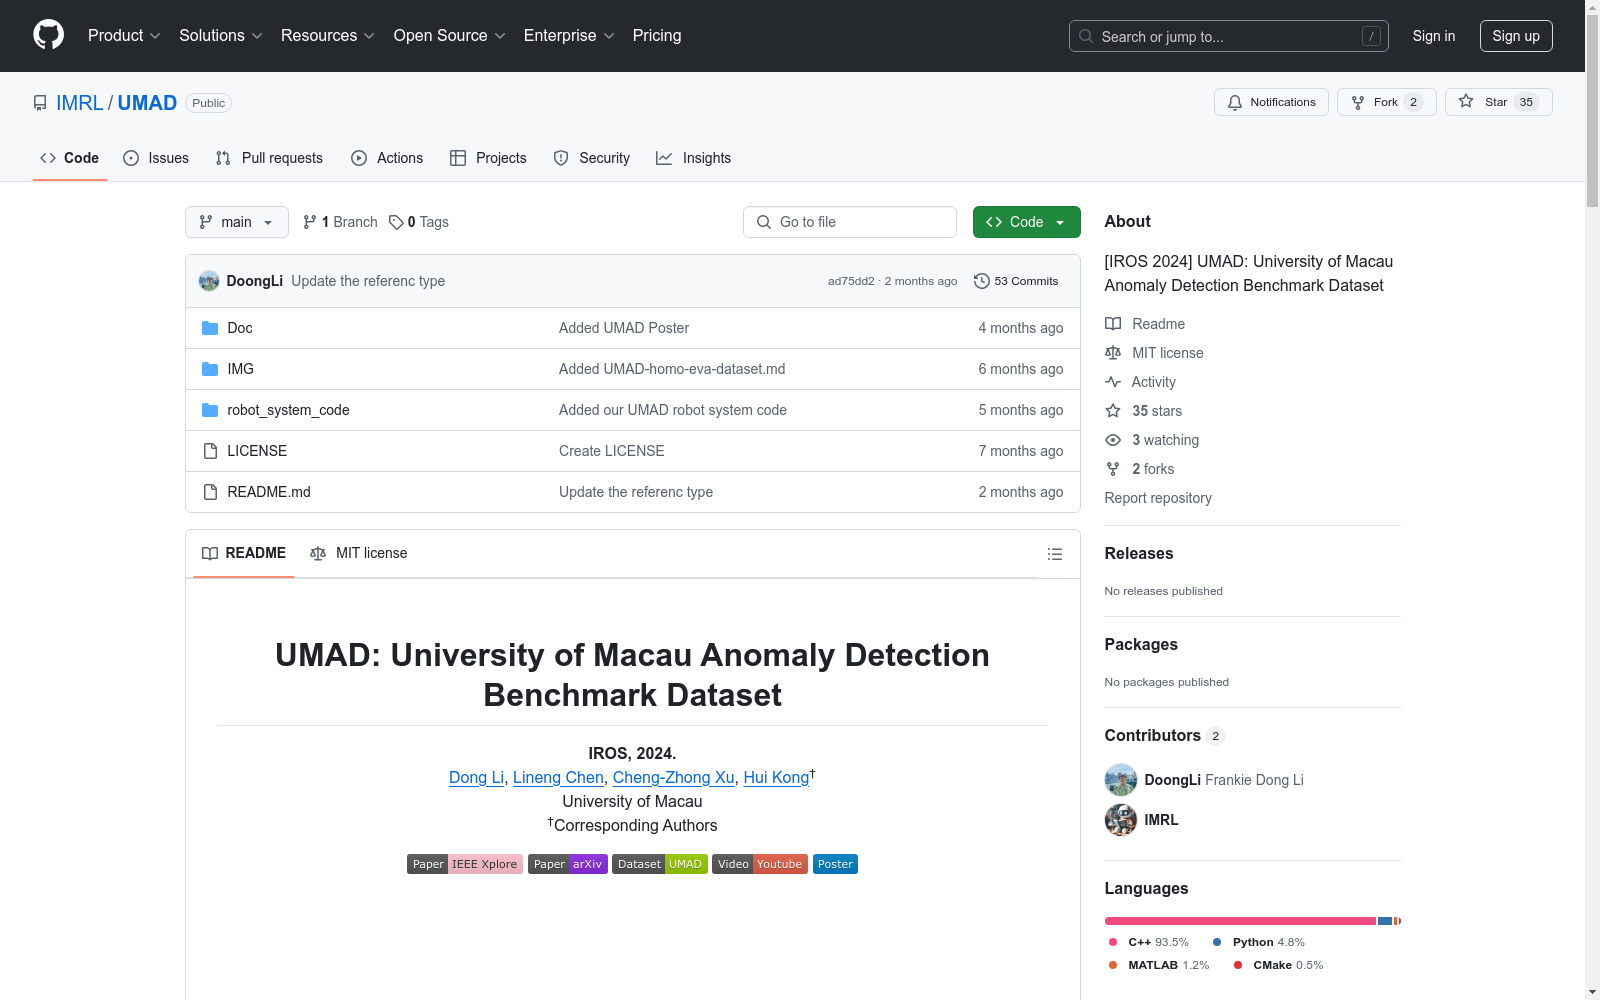Image resolution: width=1600 pixels, height=1000 pixels.
Task: Click the tags icon beside 0 Tags
Action: [396, 222]
